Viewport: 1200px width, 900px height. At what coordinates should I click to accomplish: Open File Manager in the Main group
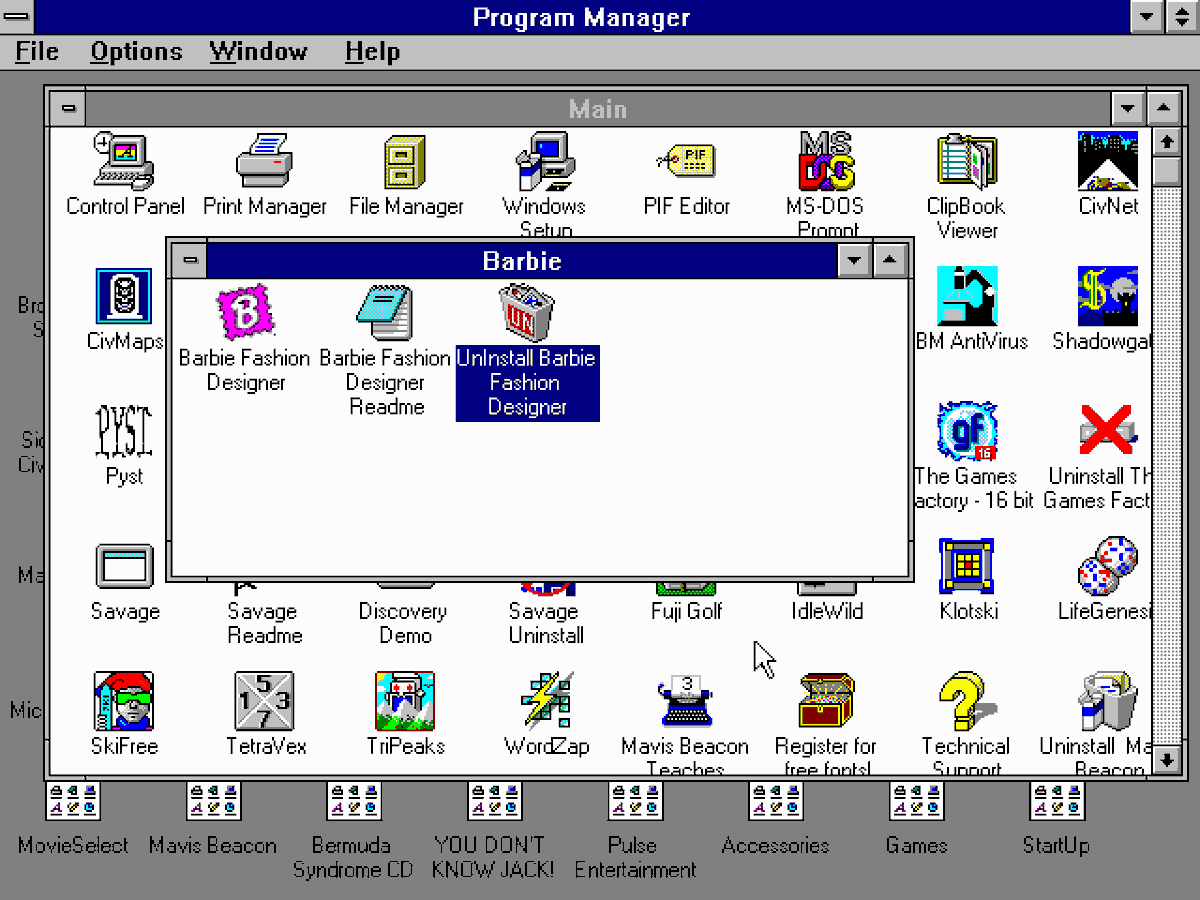406,161
